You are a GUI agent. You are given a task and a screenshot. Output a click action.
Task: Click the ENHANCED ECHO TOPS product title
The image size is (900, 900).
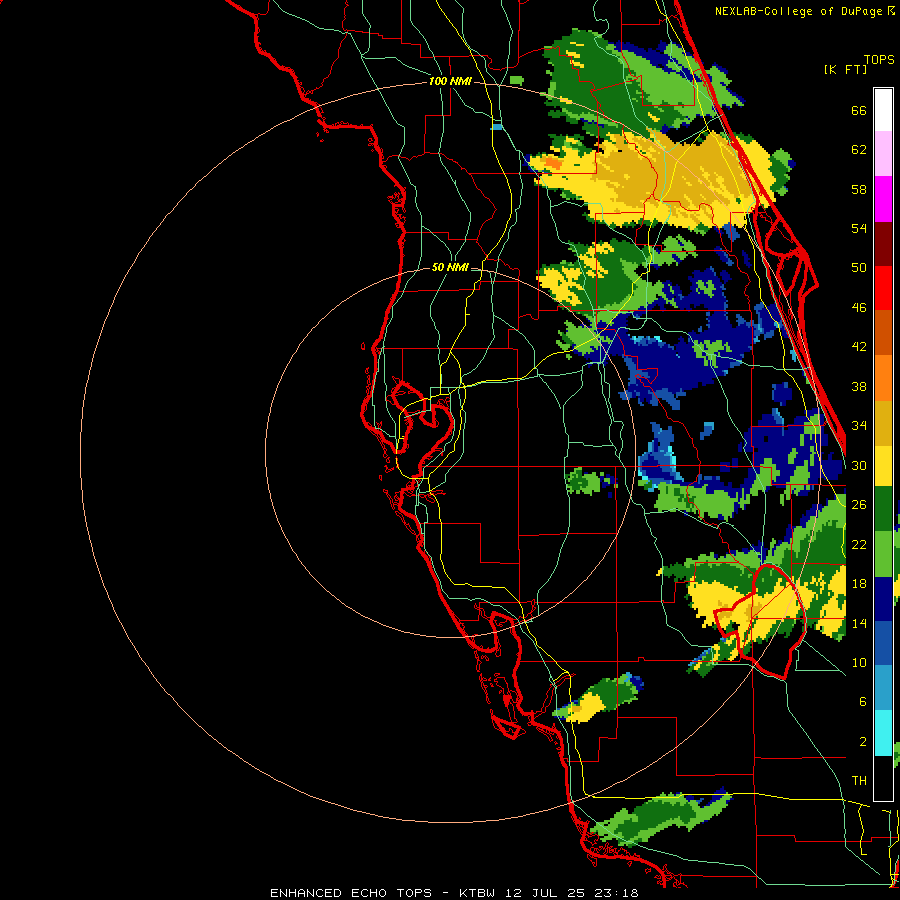[351, 893]
